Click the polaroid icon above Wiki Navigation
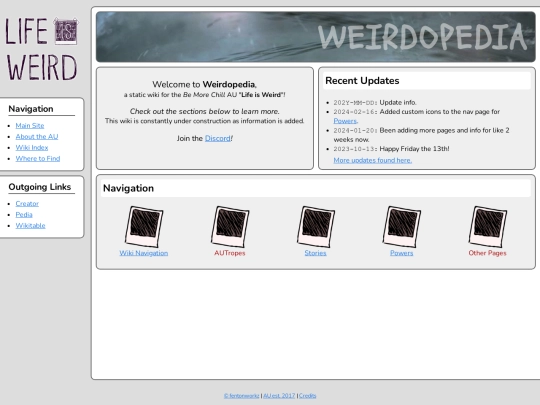 [x=144, y=227]
